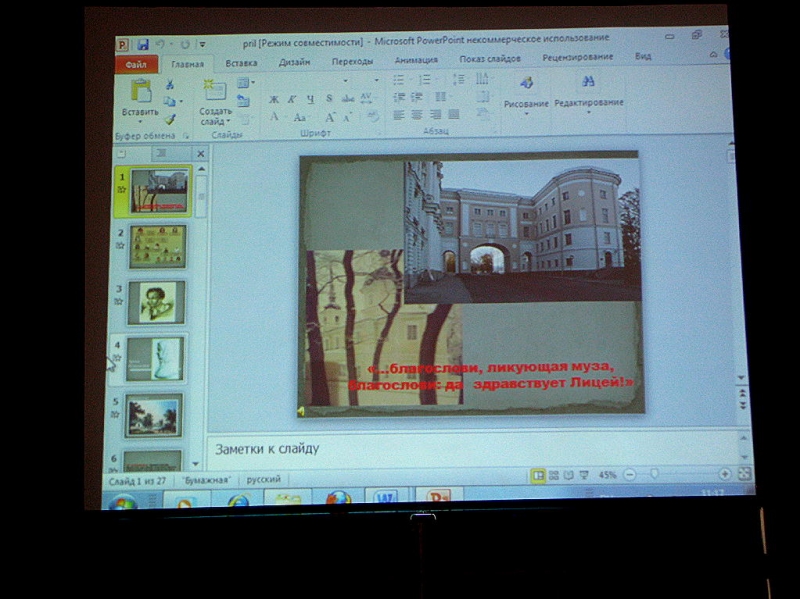Open the Windows Start menu
800x599 pixels.
pos(122,503)
